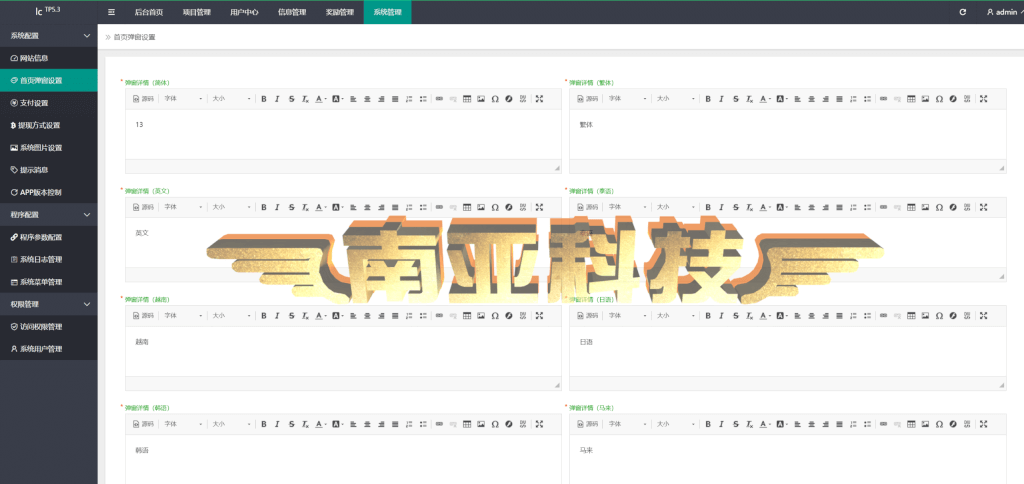Open the 大小 size dropdown in 简体 editor
This screenshot has width=1024, height=484.
click(x=231, y=99)
